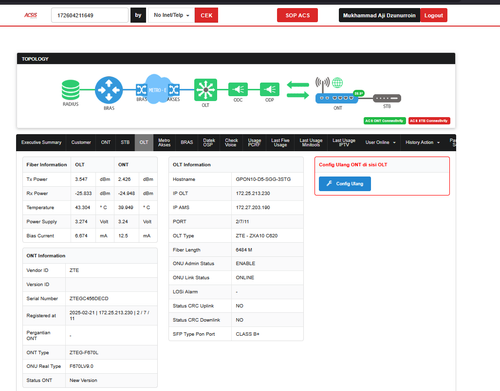Image resolution: width=500 pixels, height=391 pixels.
Task: Click the 'by' label button
Action: (x=138, y=15)
